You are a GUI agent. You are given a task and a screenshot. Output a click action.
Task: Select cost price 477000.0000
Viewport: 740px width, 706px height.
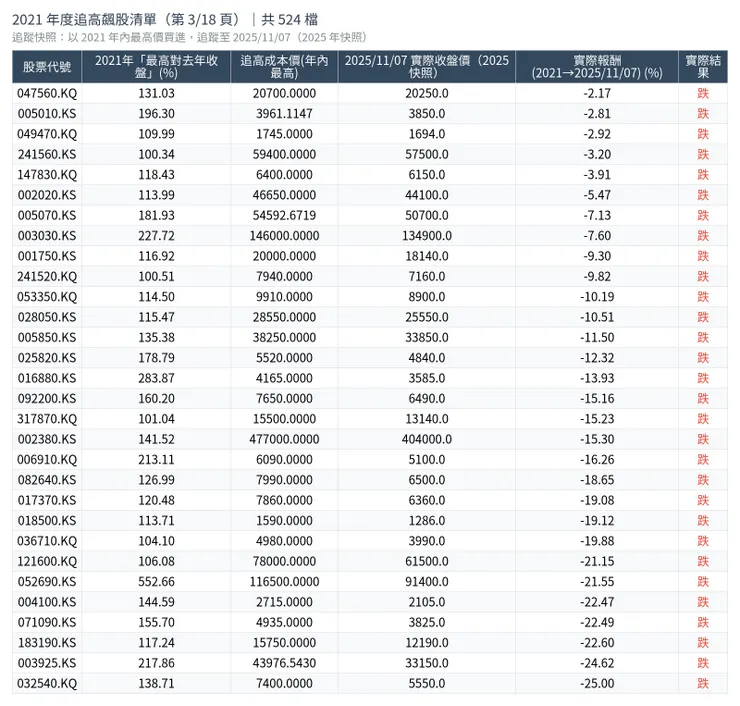284,439
